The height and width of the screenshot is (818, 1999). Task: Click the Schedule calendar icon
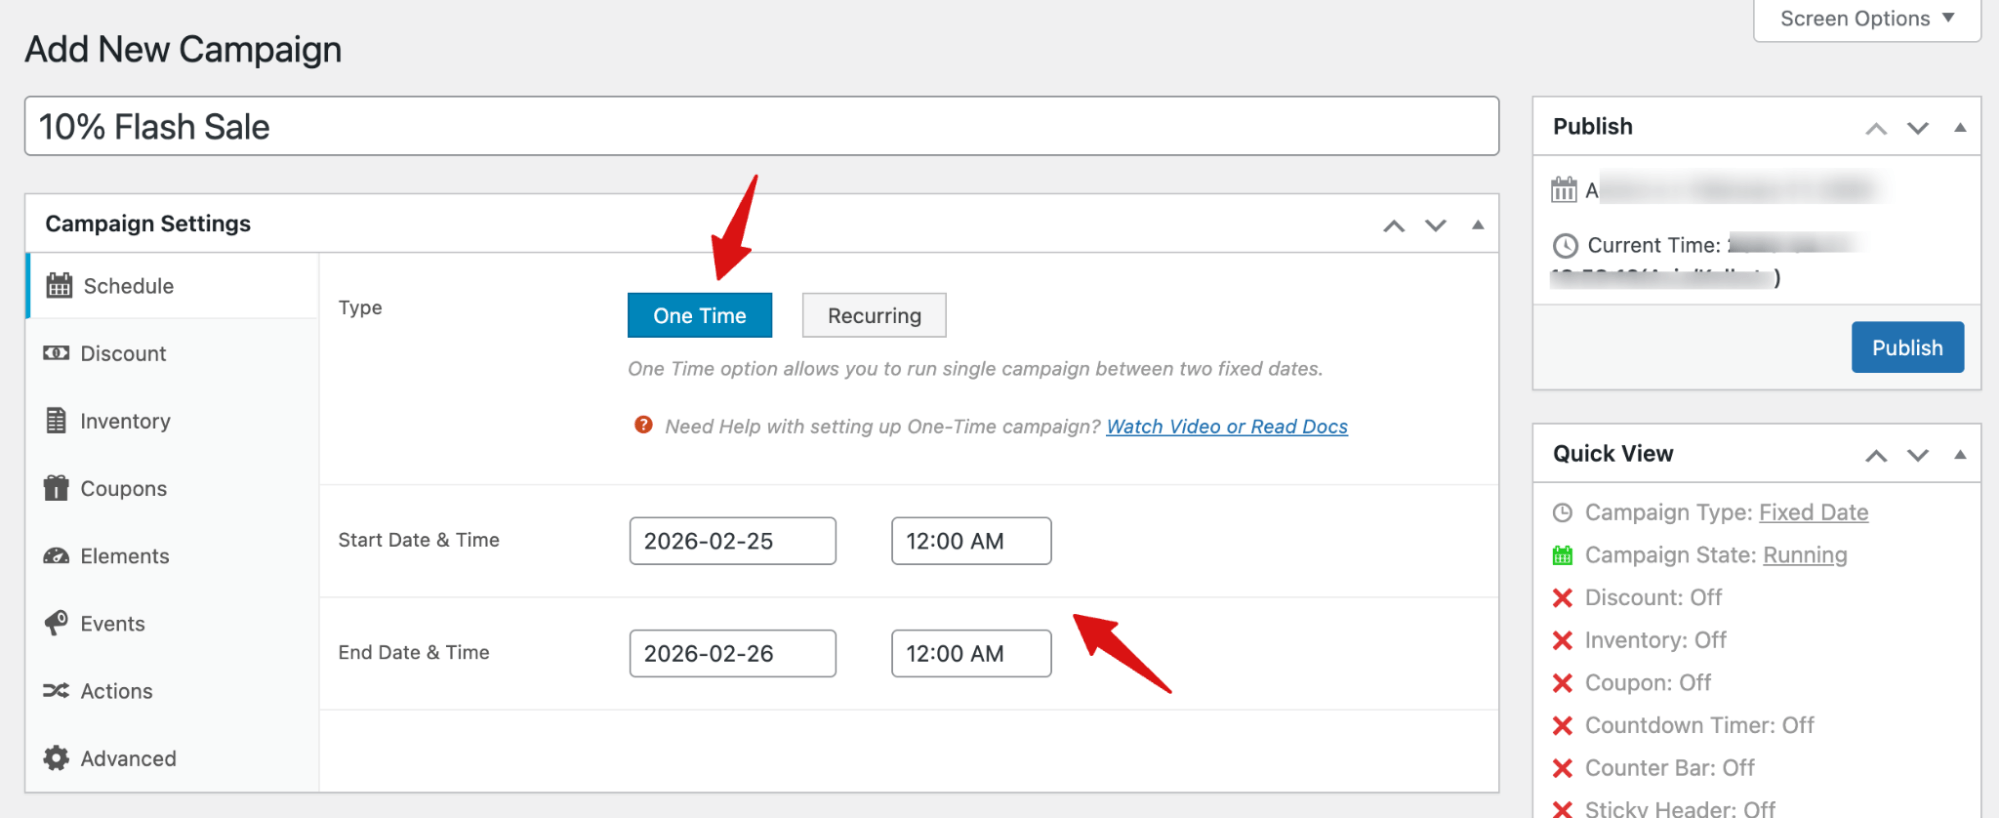pos(59,285)
